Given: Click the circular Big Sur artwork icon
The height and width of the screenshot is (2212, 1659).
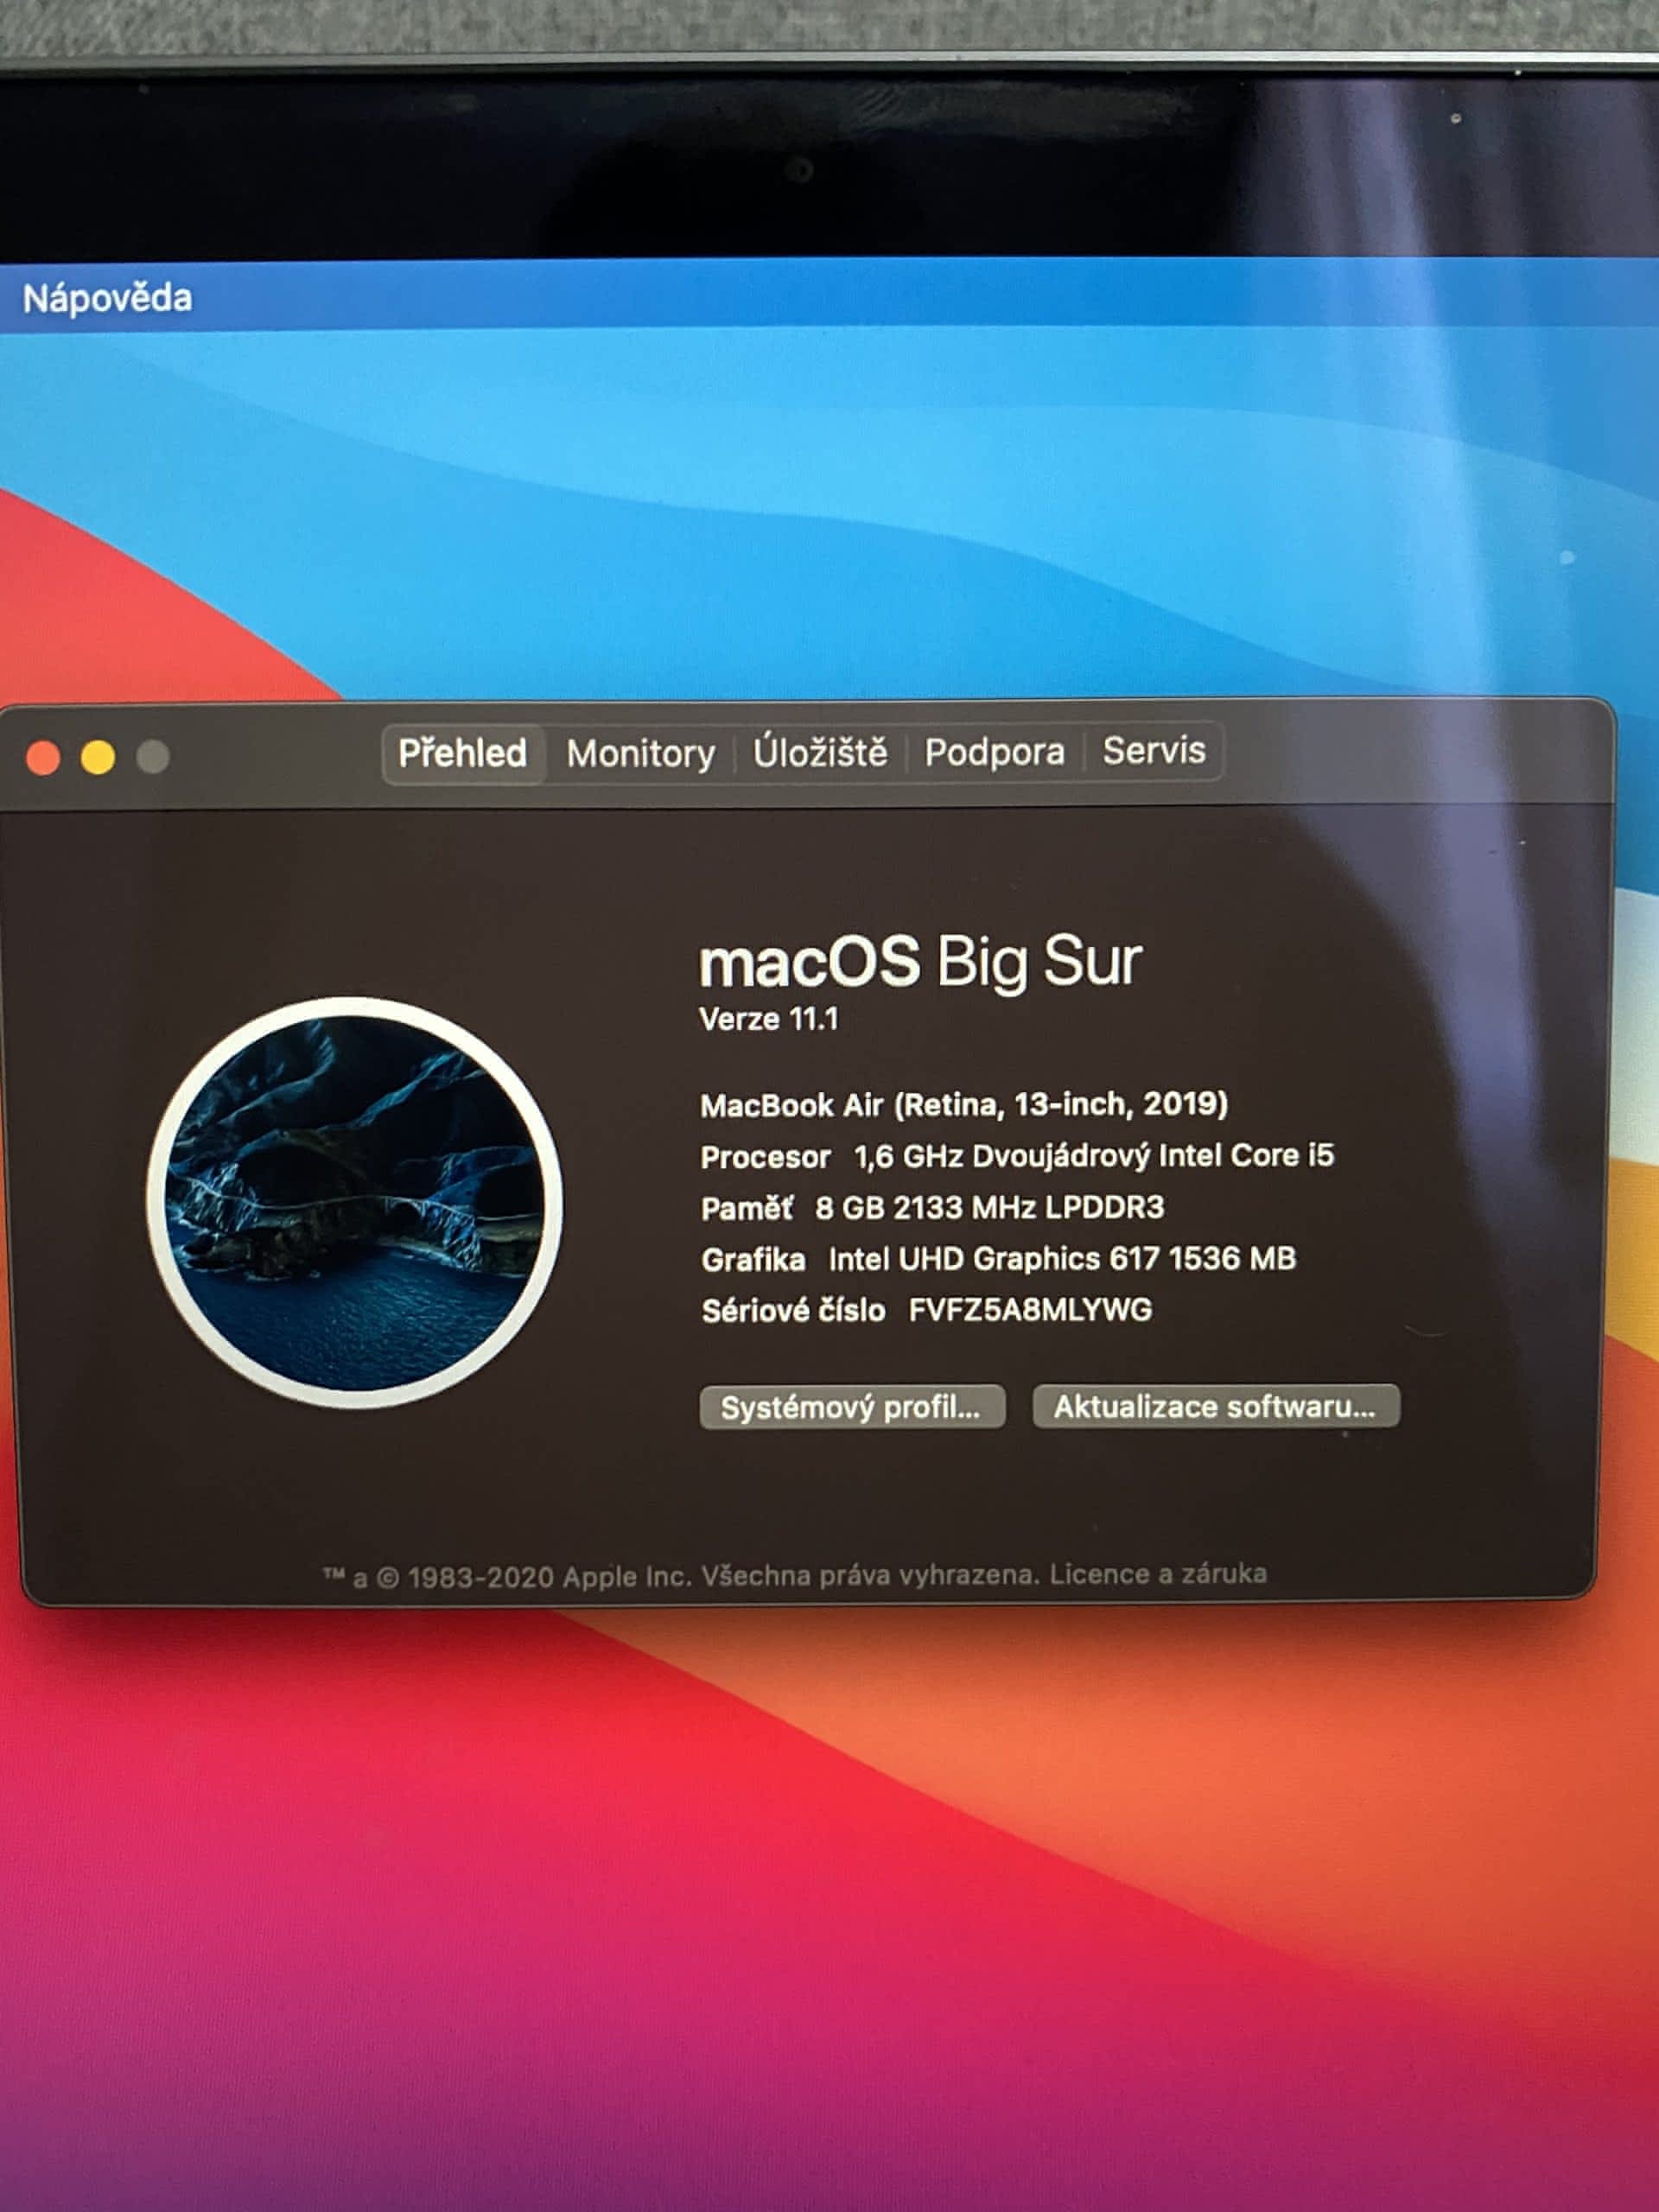Looking at the screenshot, I should [x=354, y=1202].
